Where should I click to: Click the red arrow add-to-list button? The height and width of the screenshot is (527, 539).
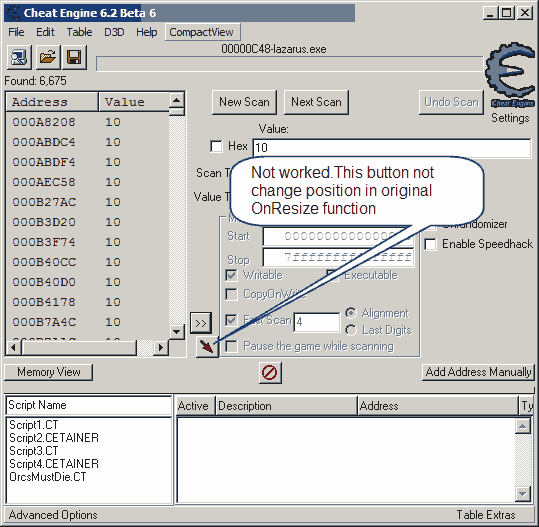207,347
